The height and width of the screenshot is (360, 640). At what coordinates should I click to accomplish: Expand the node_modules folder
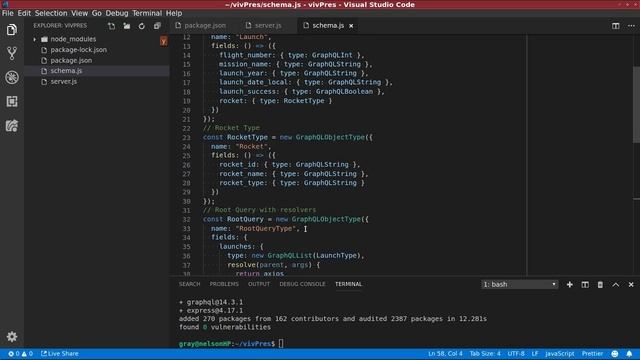[x=35, y=39]
